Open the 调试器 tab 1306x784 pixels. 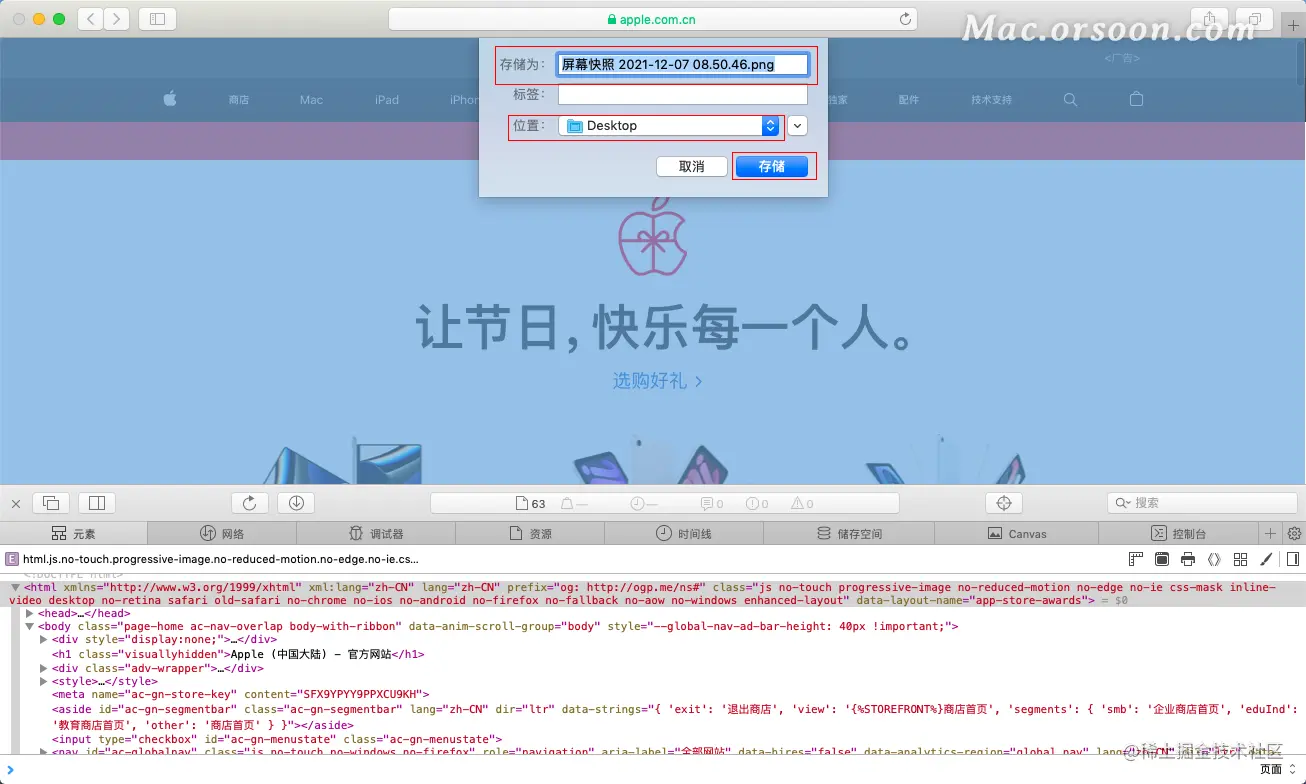pos(376,534)
